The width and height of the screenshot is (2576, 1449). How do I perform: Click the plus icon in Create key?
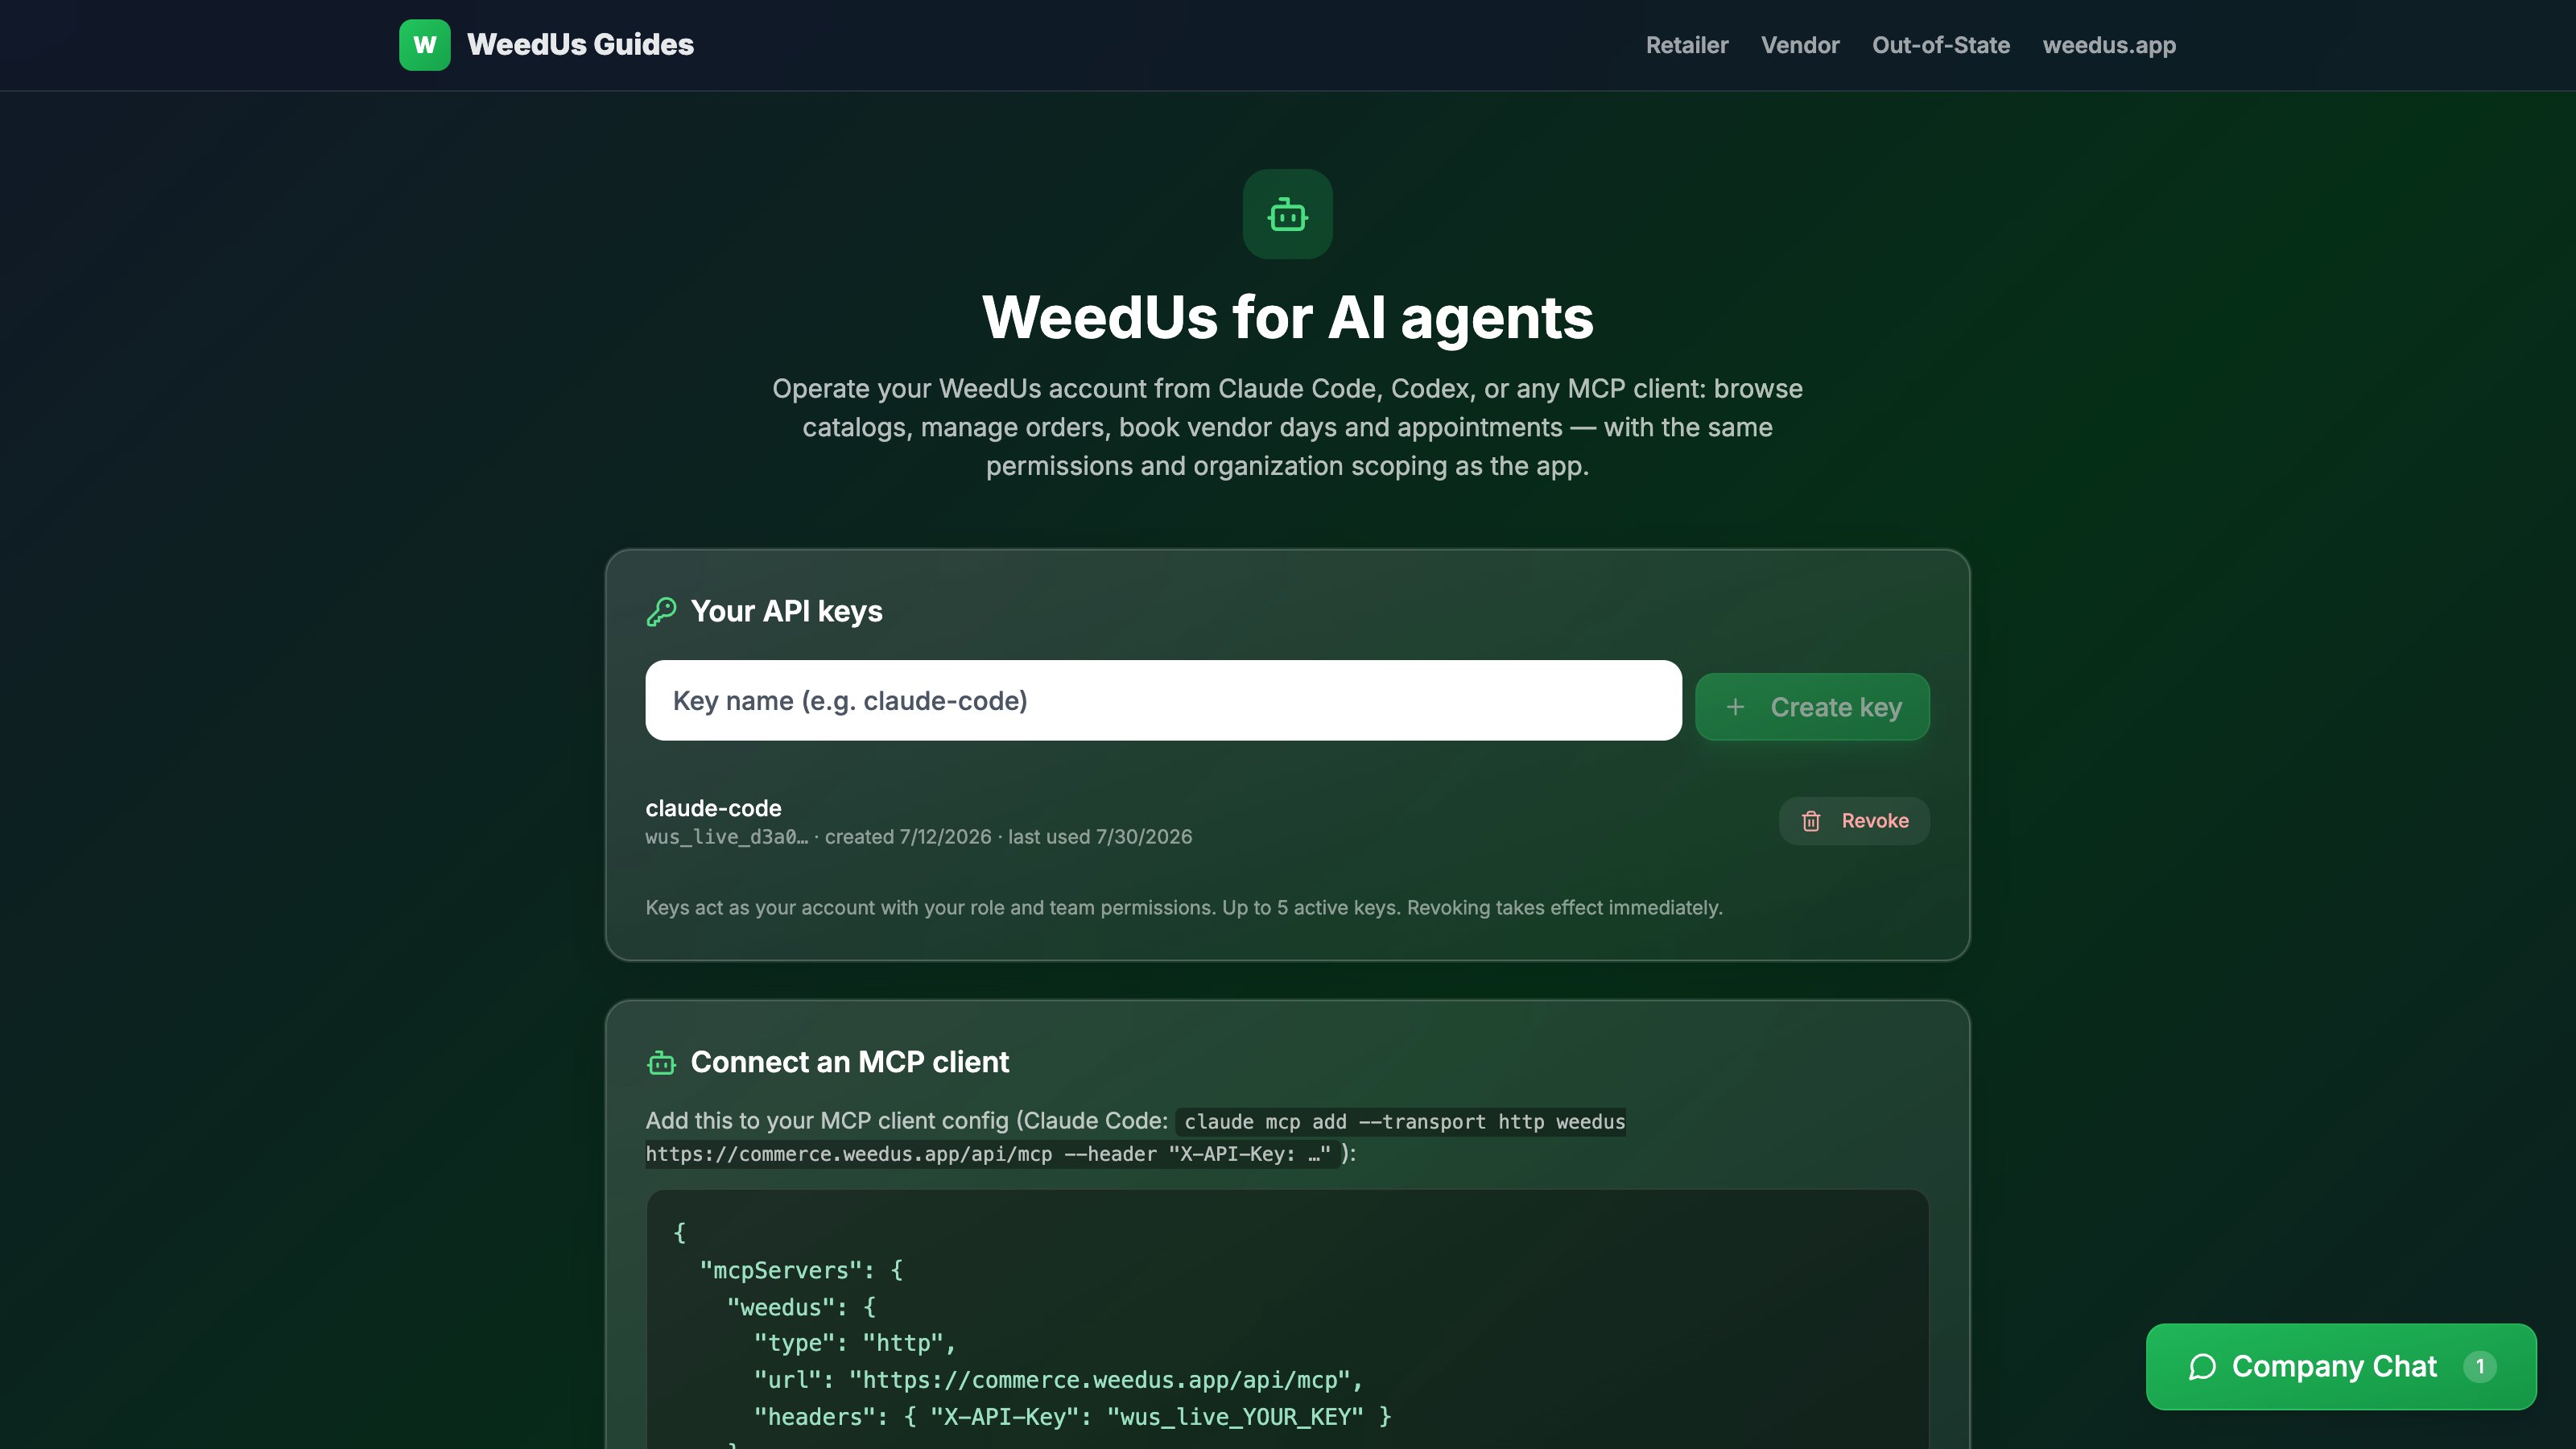coord(1735,707)
